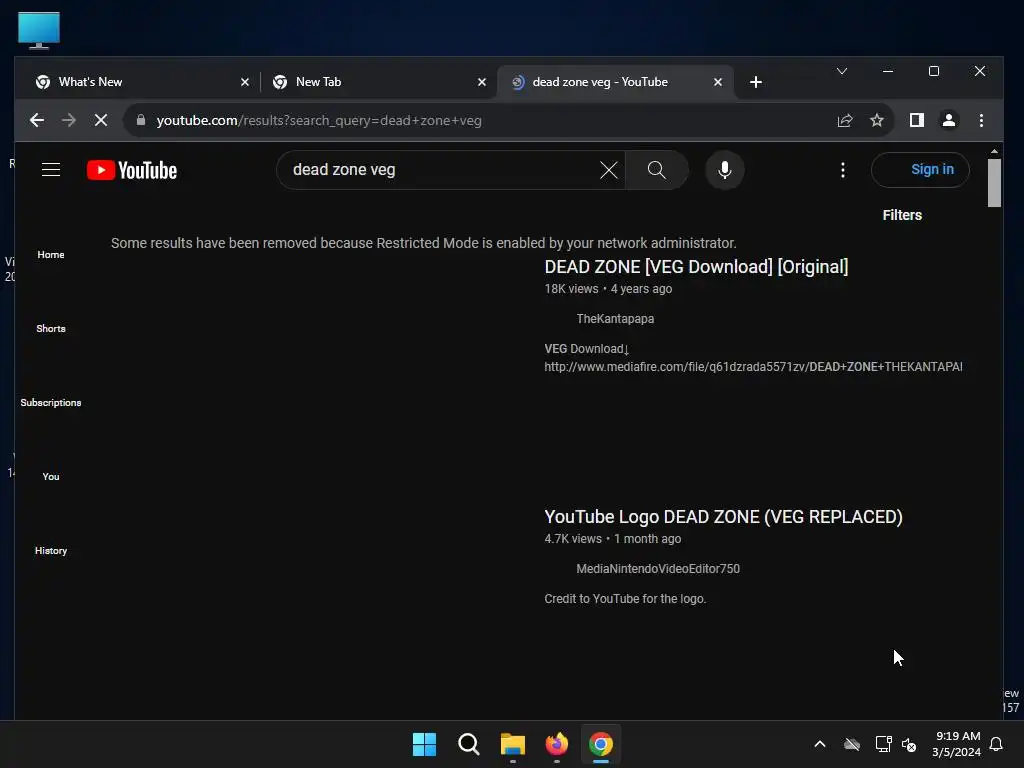The image size is (1024, 768).
Task: Open Home in YouTube sidebar
Action: click(51, 255)
